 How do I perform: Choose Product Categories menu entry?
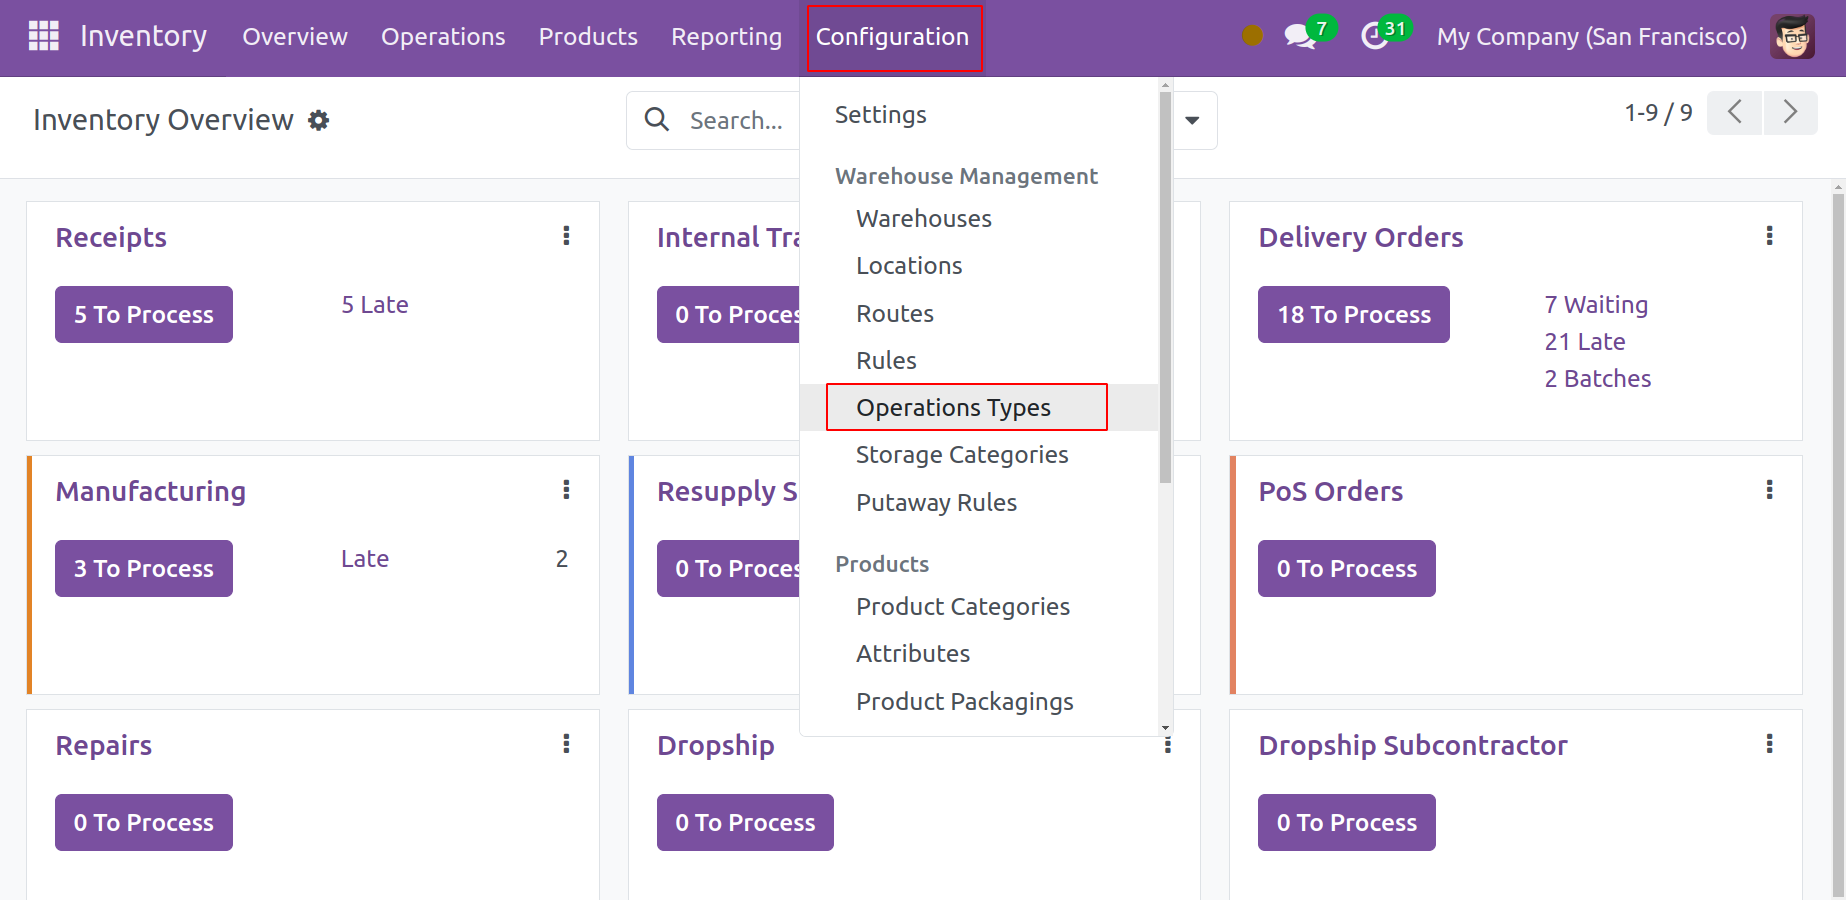tap(963, 607)
